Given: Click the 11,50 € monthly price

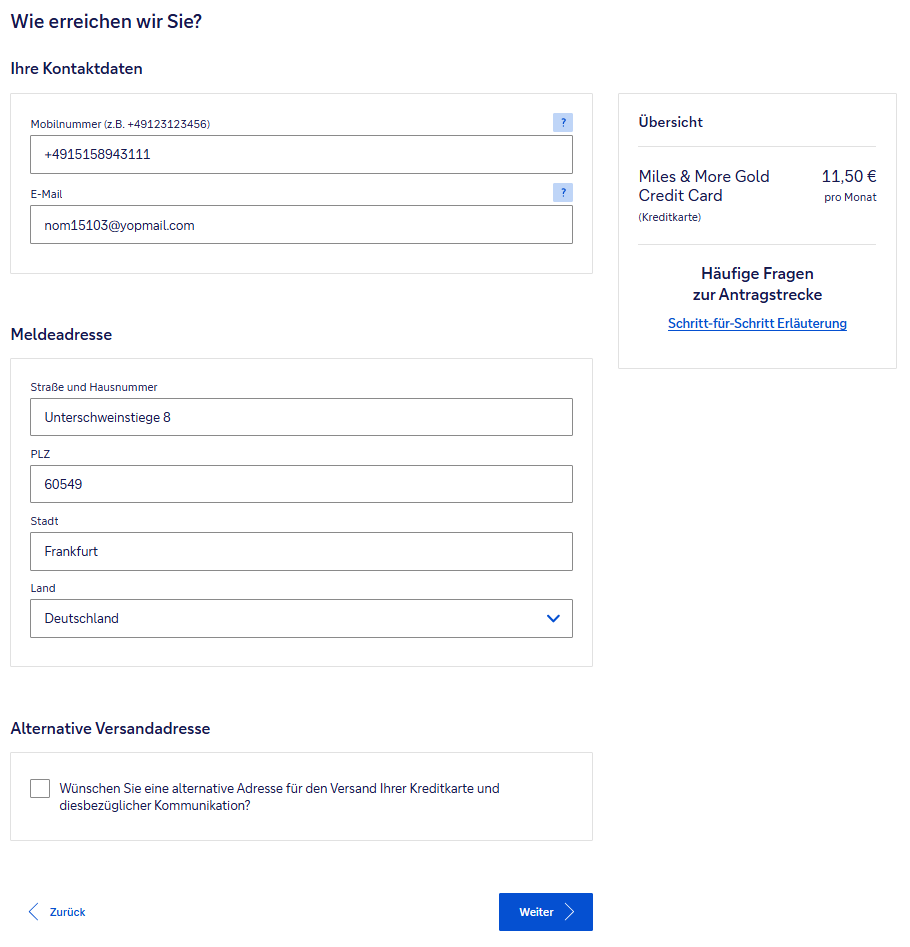Looking at the screenshot, I should pyautogui.click(x=849, y=177).
